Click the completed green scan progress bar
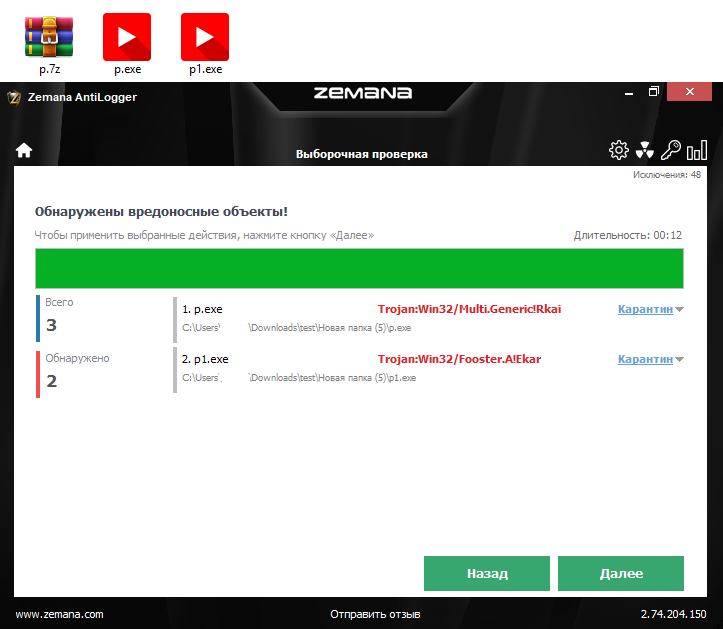 click(359, 268)
